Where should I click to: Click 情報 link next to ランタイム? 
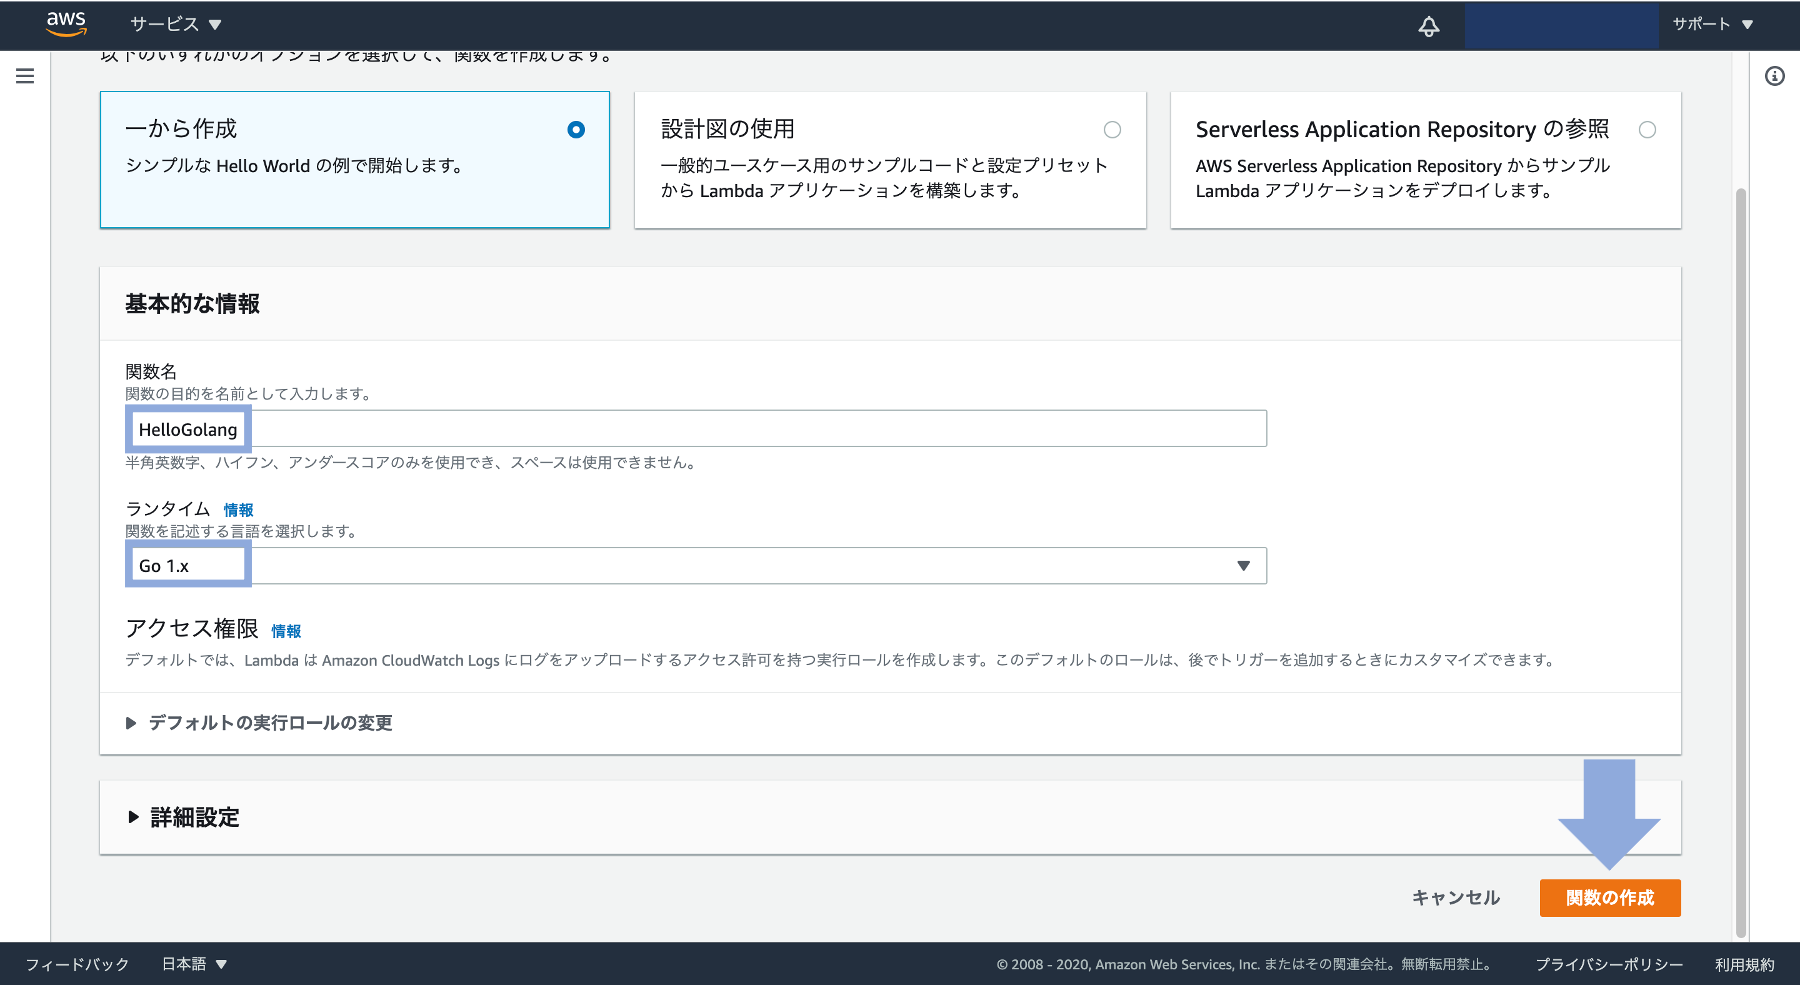(239, 510)
